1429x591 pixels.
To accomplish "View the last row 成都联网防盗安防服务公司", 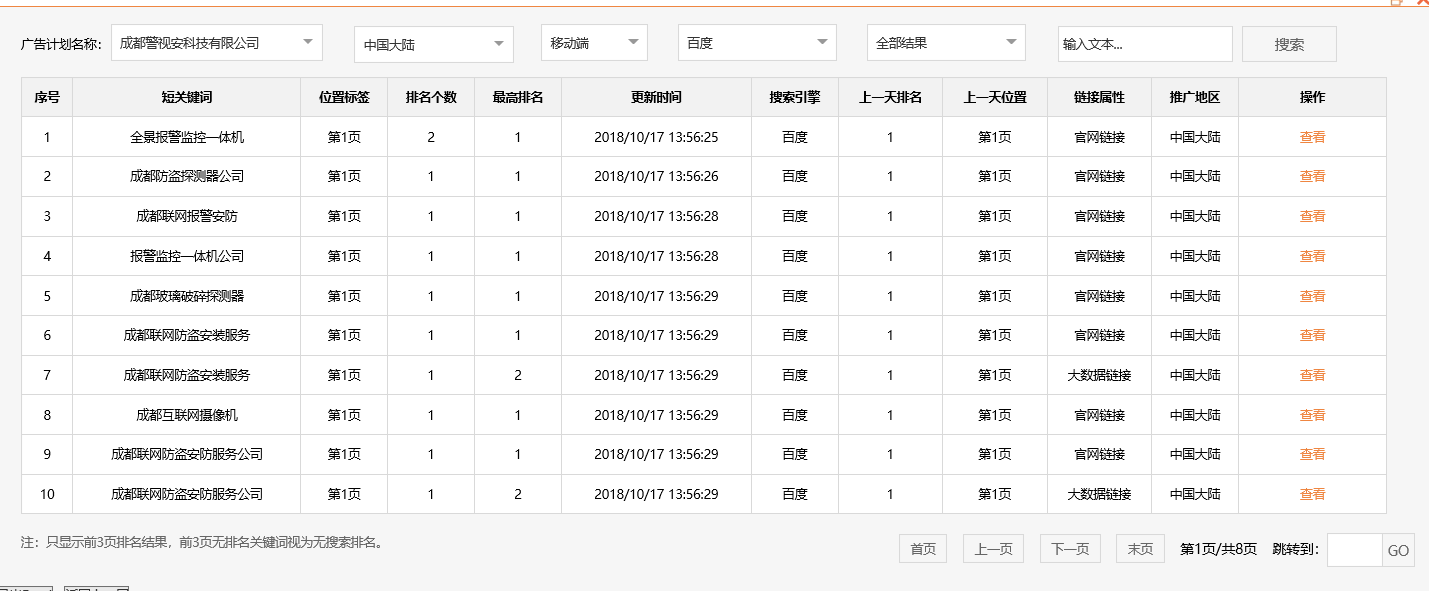I will click(1311, 493).
